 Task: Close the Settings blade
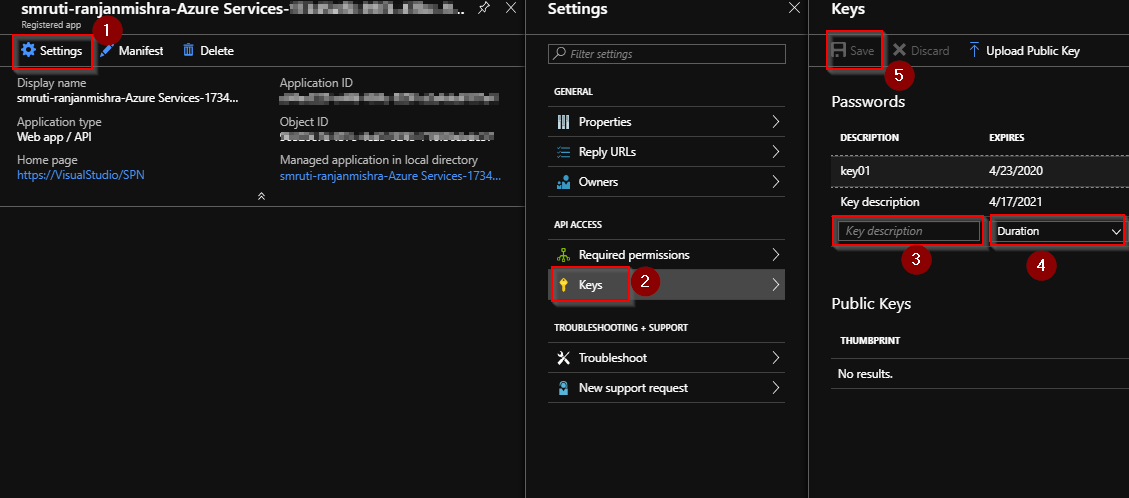point(794,8)
